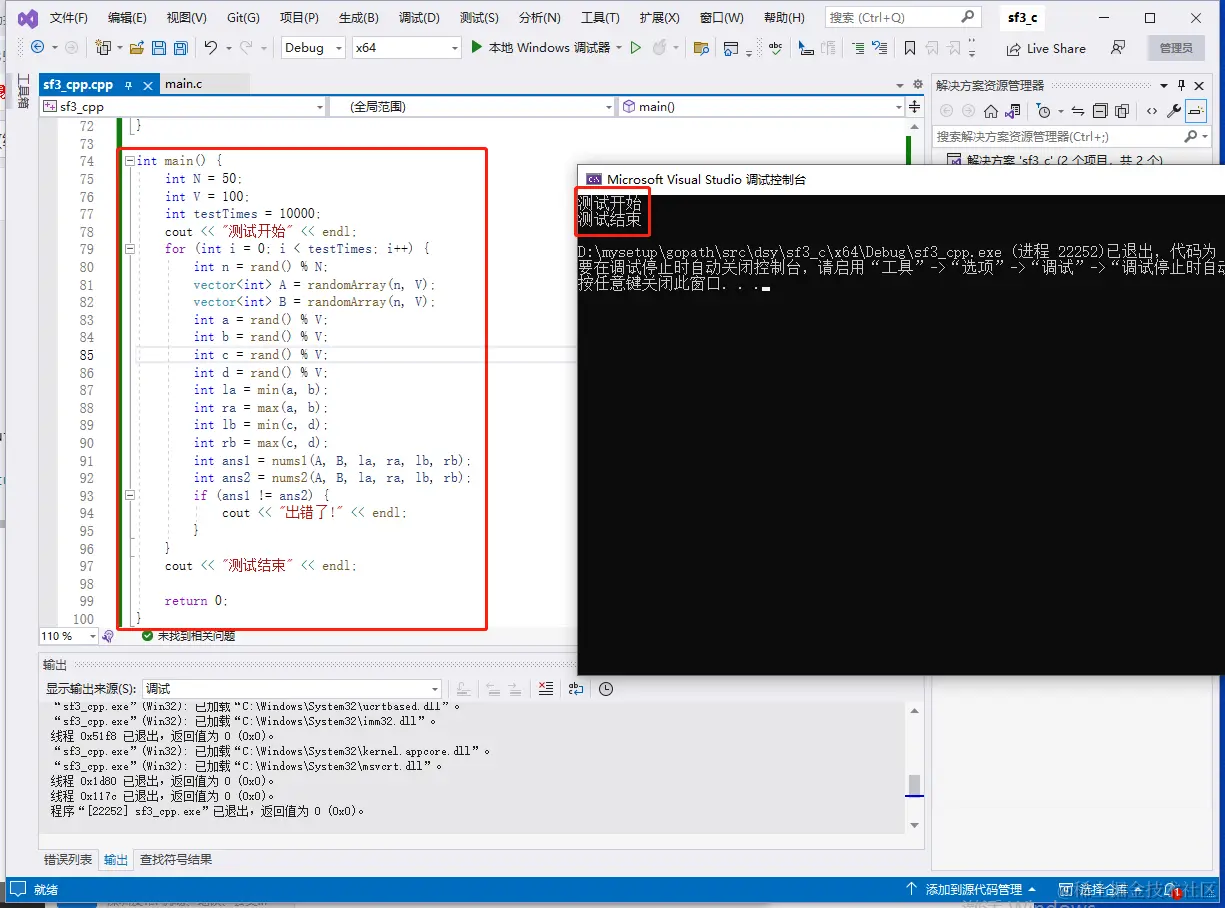Switch to the main.c tab
1225x908 pixels.
coord(184,84)
